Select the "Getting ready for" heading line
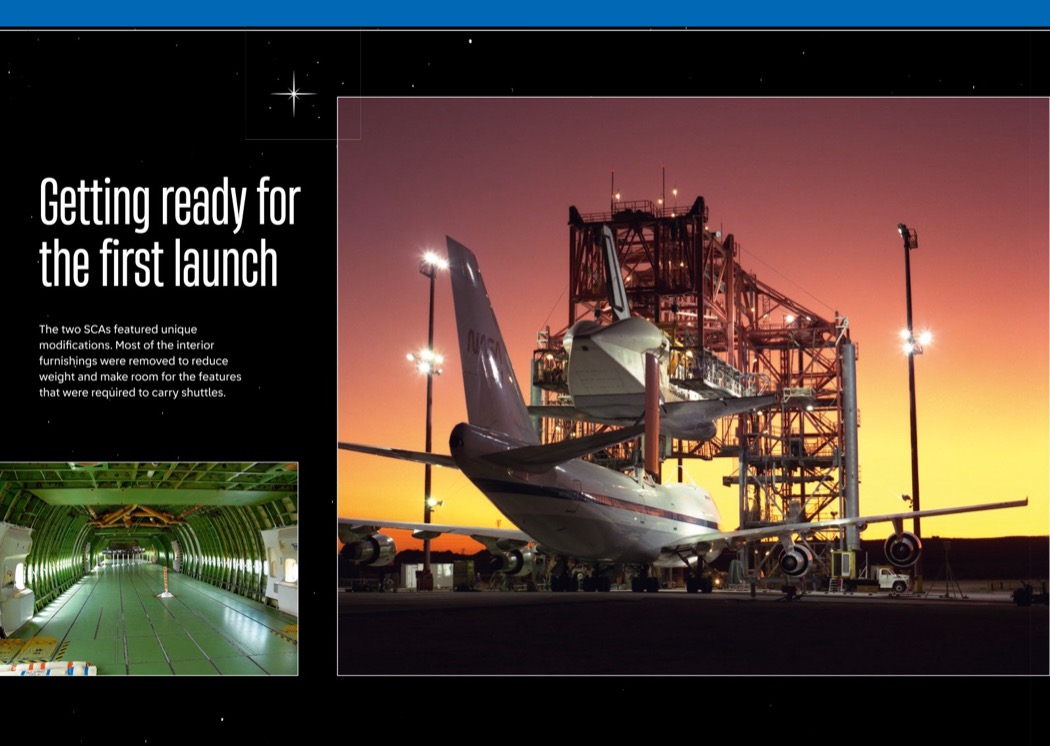 coord(170,204)
